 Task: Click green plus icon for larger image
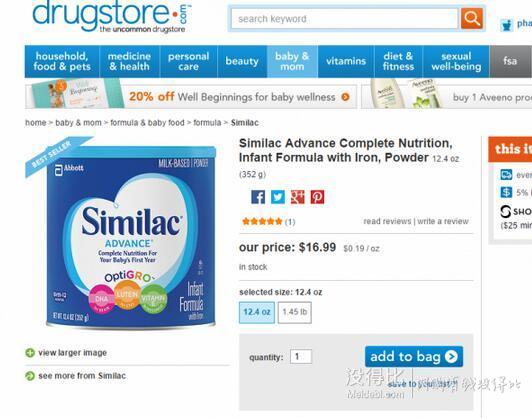(x=30, y=353)
